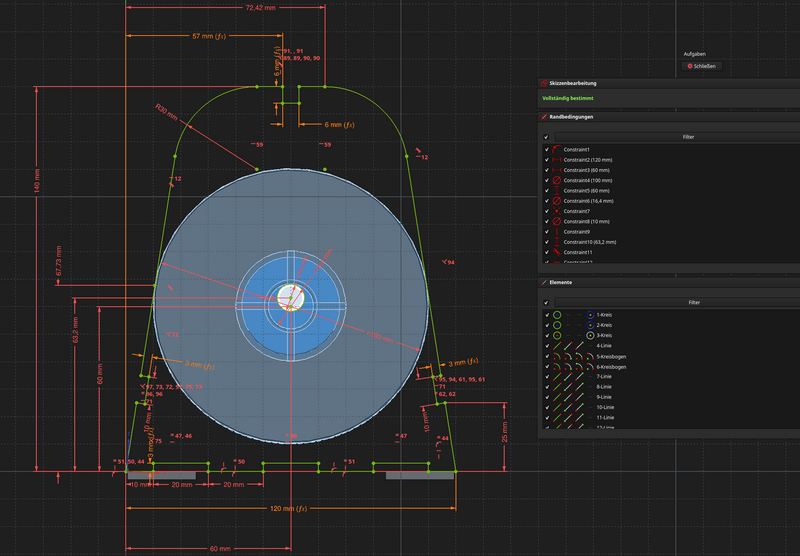Toggle the master checkbox beside constraints Filter
This screenshot has height=556, width=800.
546,137
